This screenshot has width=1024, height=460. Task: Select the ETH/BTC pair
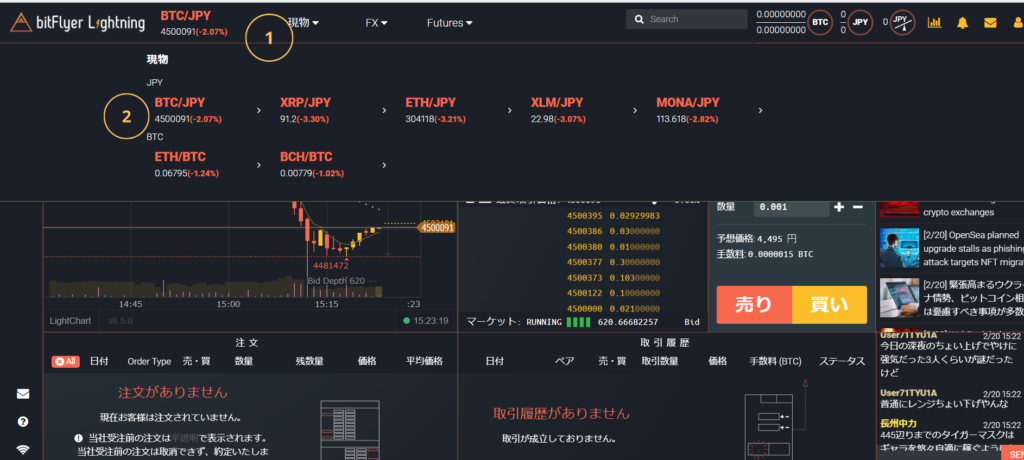coord(187,165)
